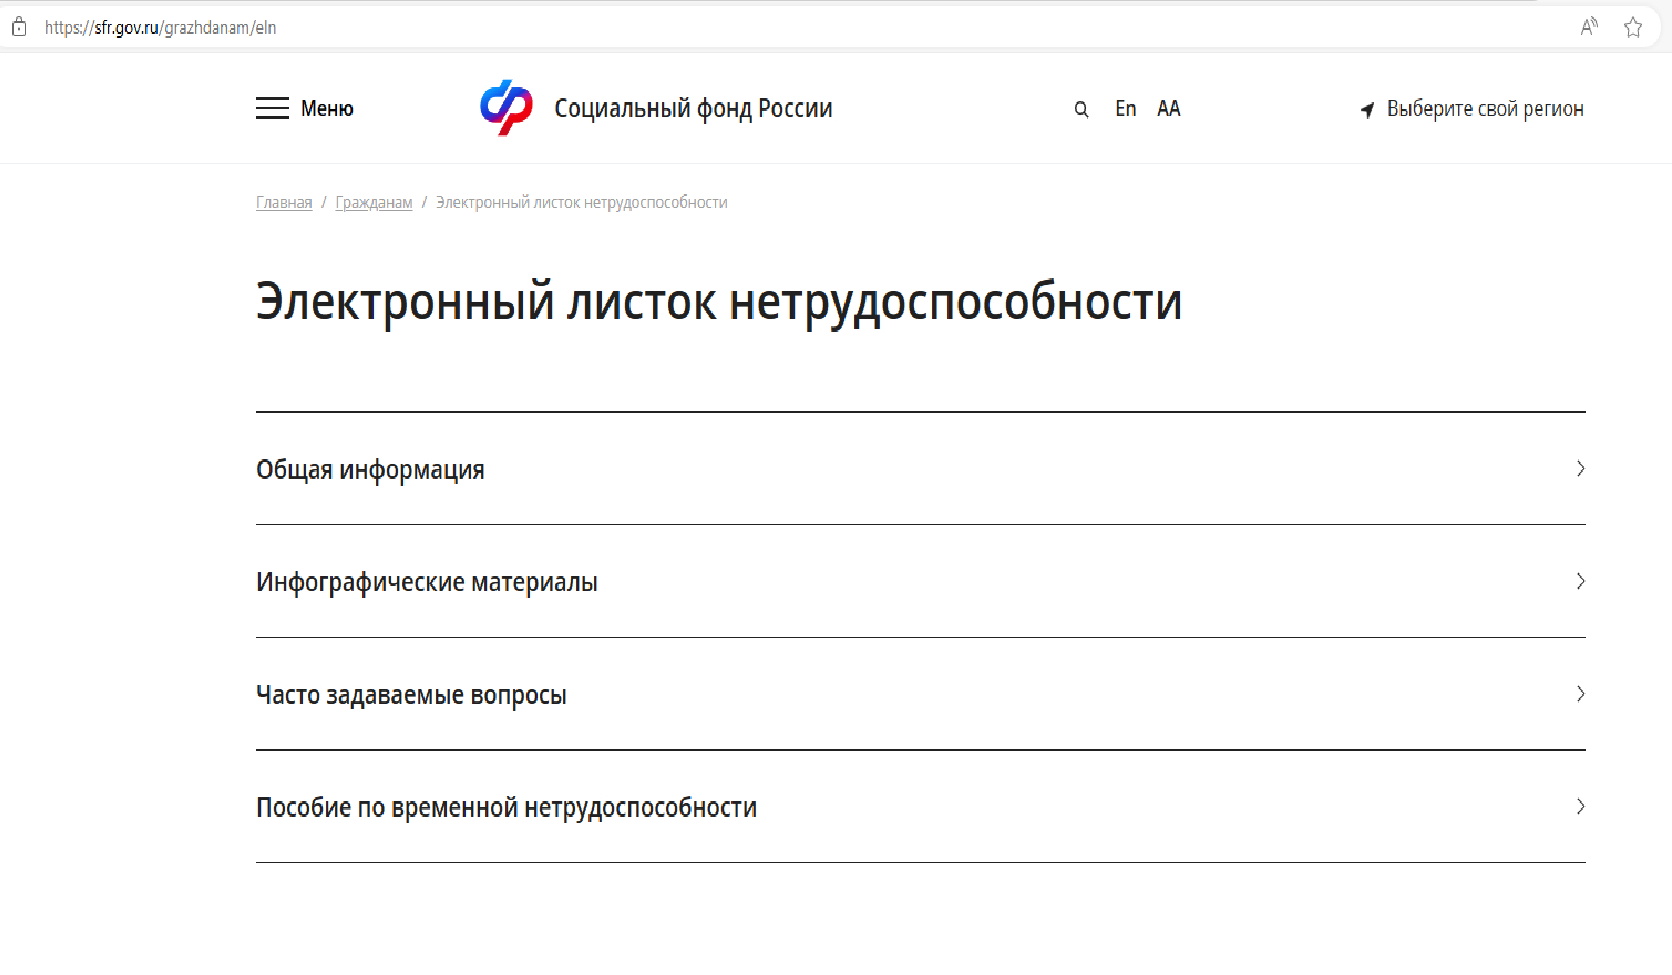Click the URL address field
Screen dimensions: 1672x975
pos(800,27)
